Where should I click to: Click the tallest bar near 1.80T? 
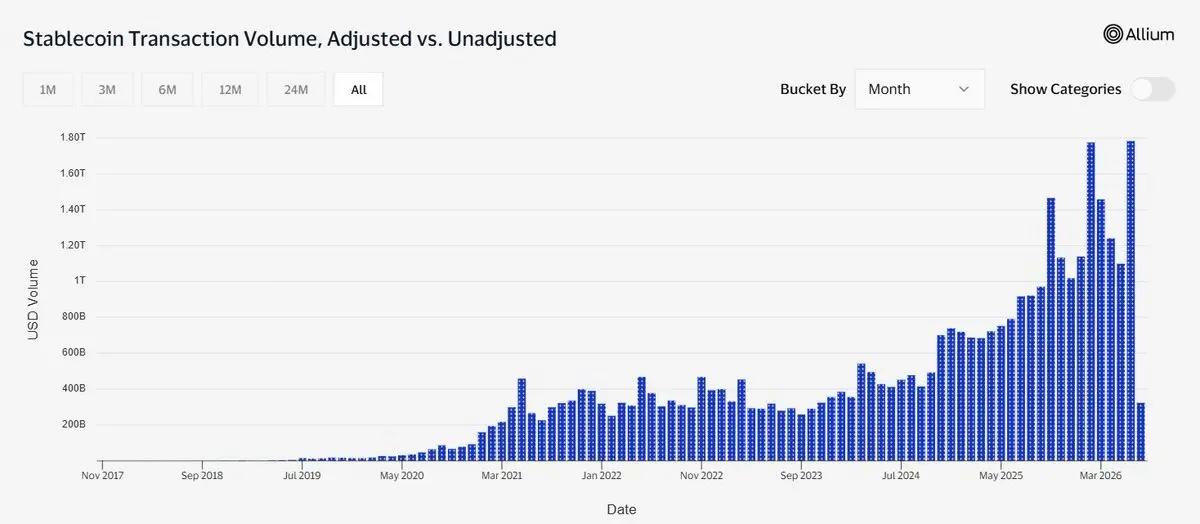(1131, 300)
